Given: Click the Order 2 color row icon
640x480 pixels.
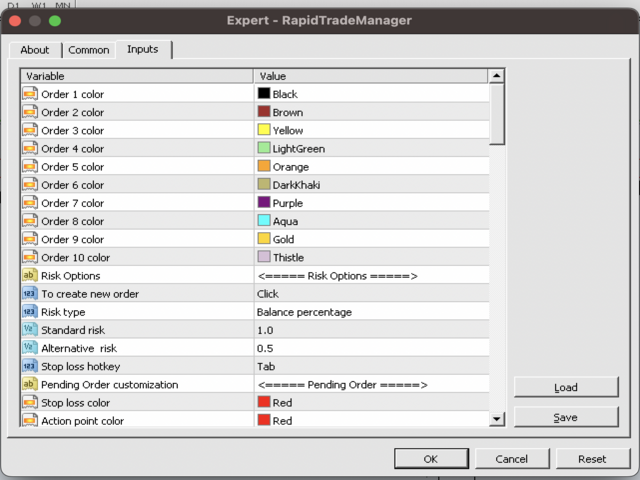Looking at the screenshot, I should [30, 112].
